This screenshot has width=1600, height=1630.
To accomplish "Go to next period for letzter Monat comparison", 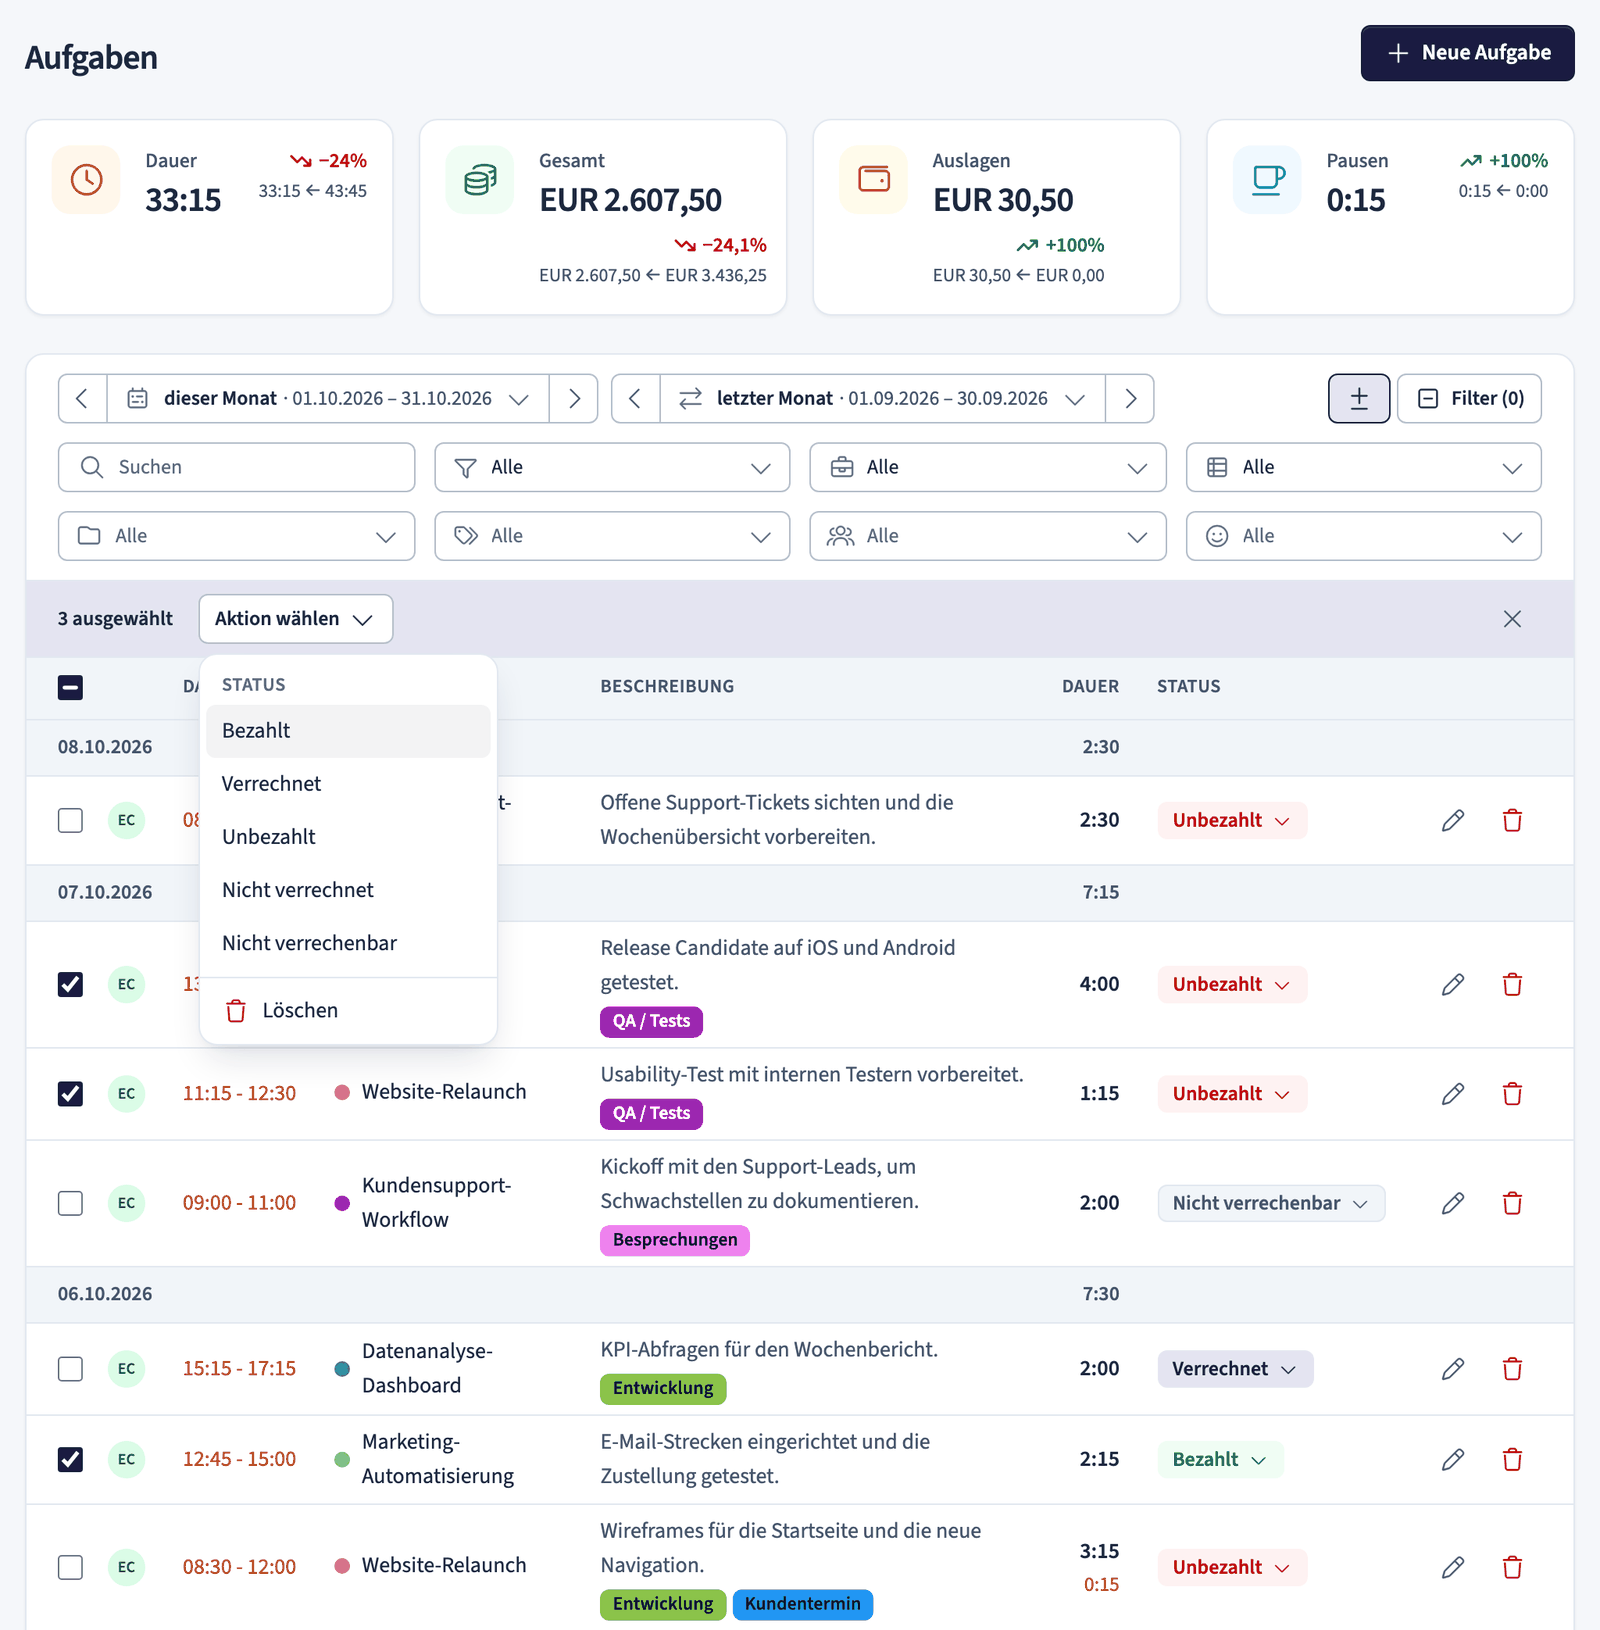I will point(1130,399).
